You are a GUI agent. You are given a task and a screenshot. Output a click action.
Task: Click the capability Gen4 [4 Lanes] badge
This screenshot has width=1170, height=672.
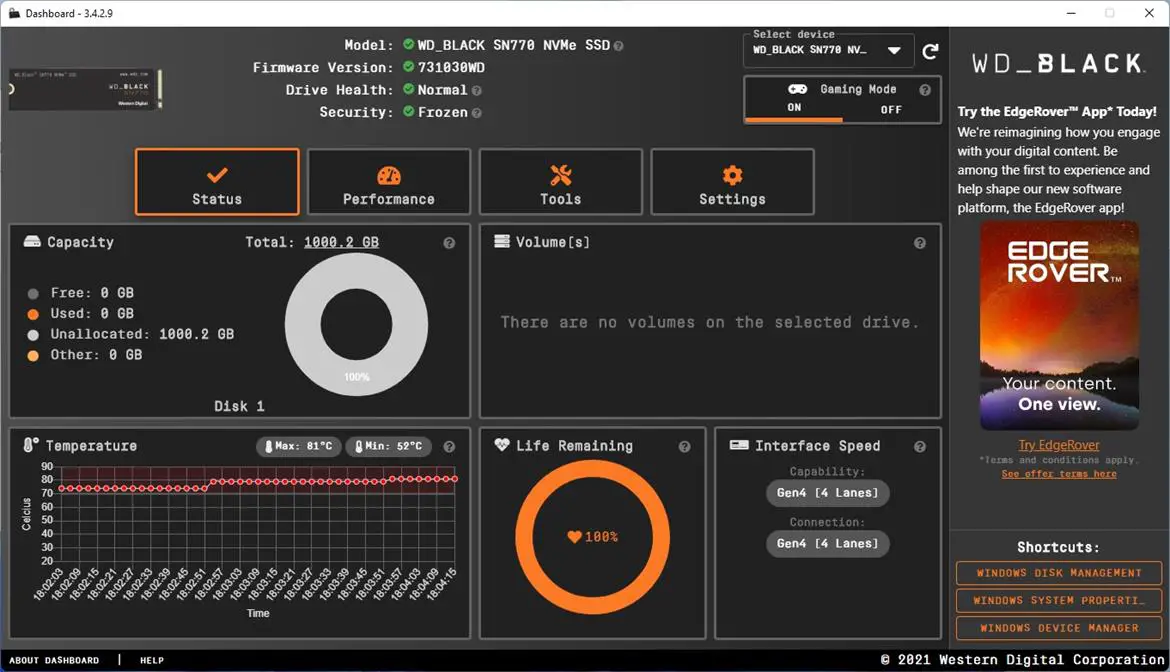click(827, 493)
